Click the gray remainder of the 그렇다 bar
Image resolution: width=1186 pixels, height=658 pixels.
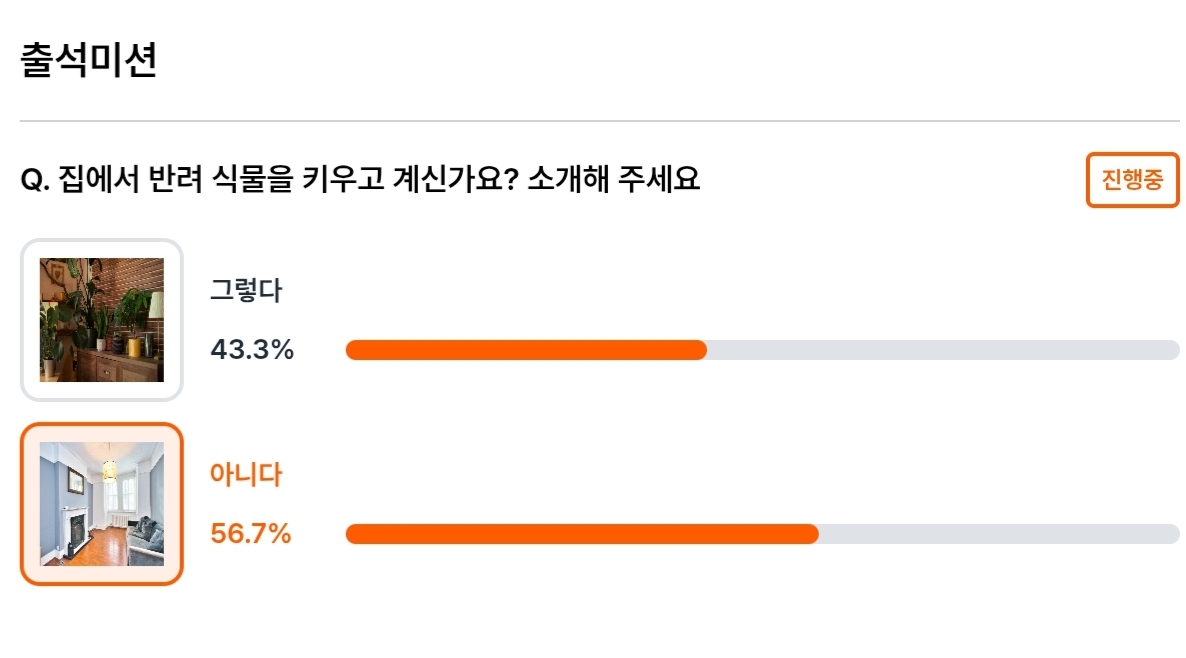(x=943, y=350)
